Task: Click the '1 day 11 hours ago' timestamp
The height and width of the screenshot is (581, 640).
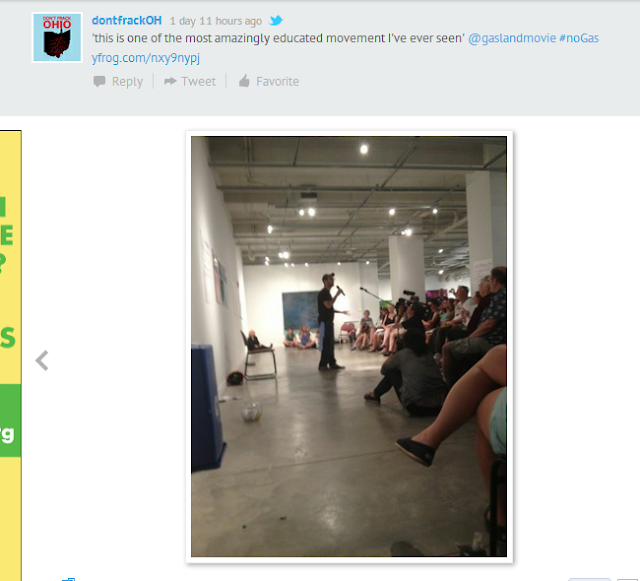Action: coord(216,21)
